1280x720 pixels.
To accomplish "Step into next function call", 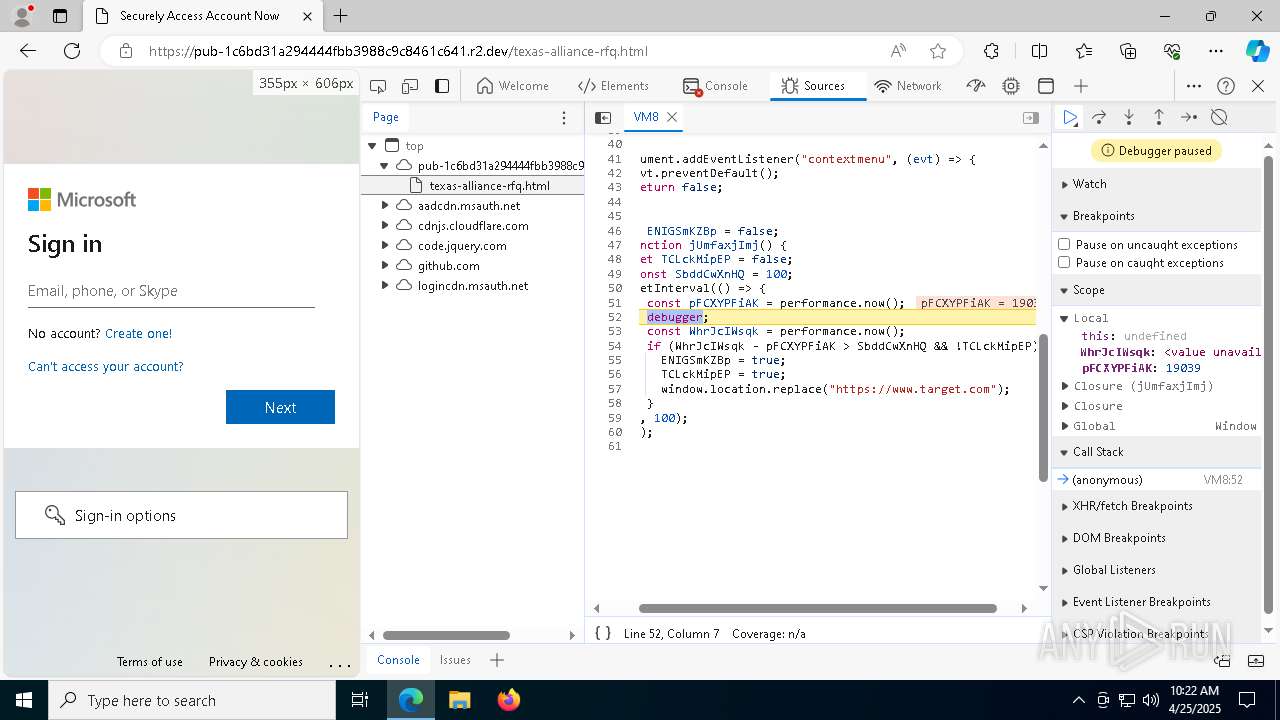I will pyautogui.click(x=1129, y=117).
